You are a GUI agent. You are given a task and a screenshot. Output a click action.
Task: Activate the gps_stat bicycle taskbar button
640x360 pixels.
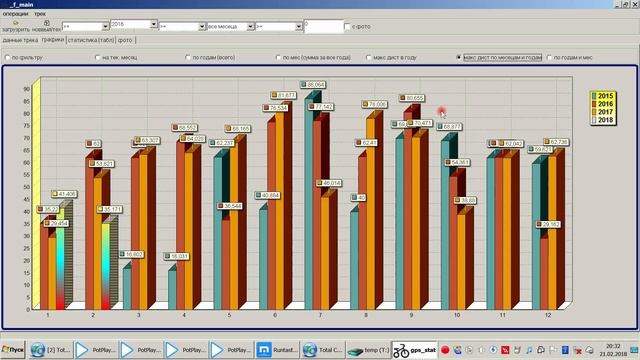pos(414,350)
